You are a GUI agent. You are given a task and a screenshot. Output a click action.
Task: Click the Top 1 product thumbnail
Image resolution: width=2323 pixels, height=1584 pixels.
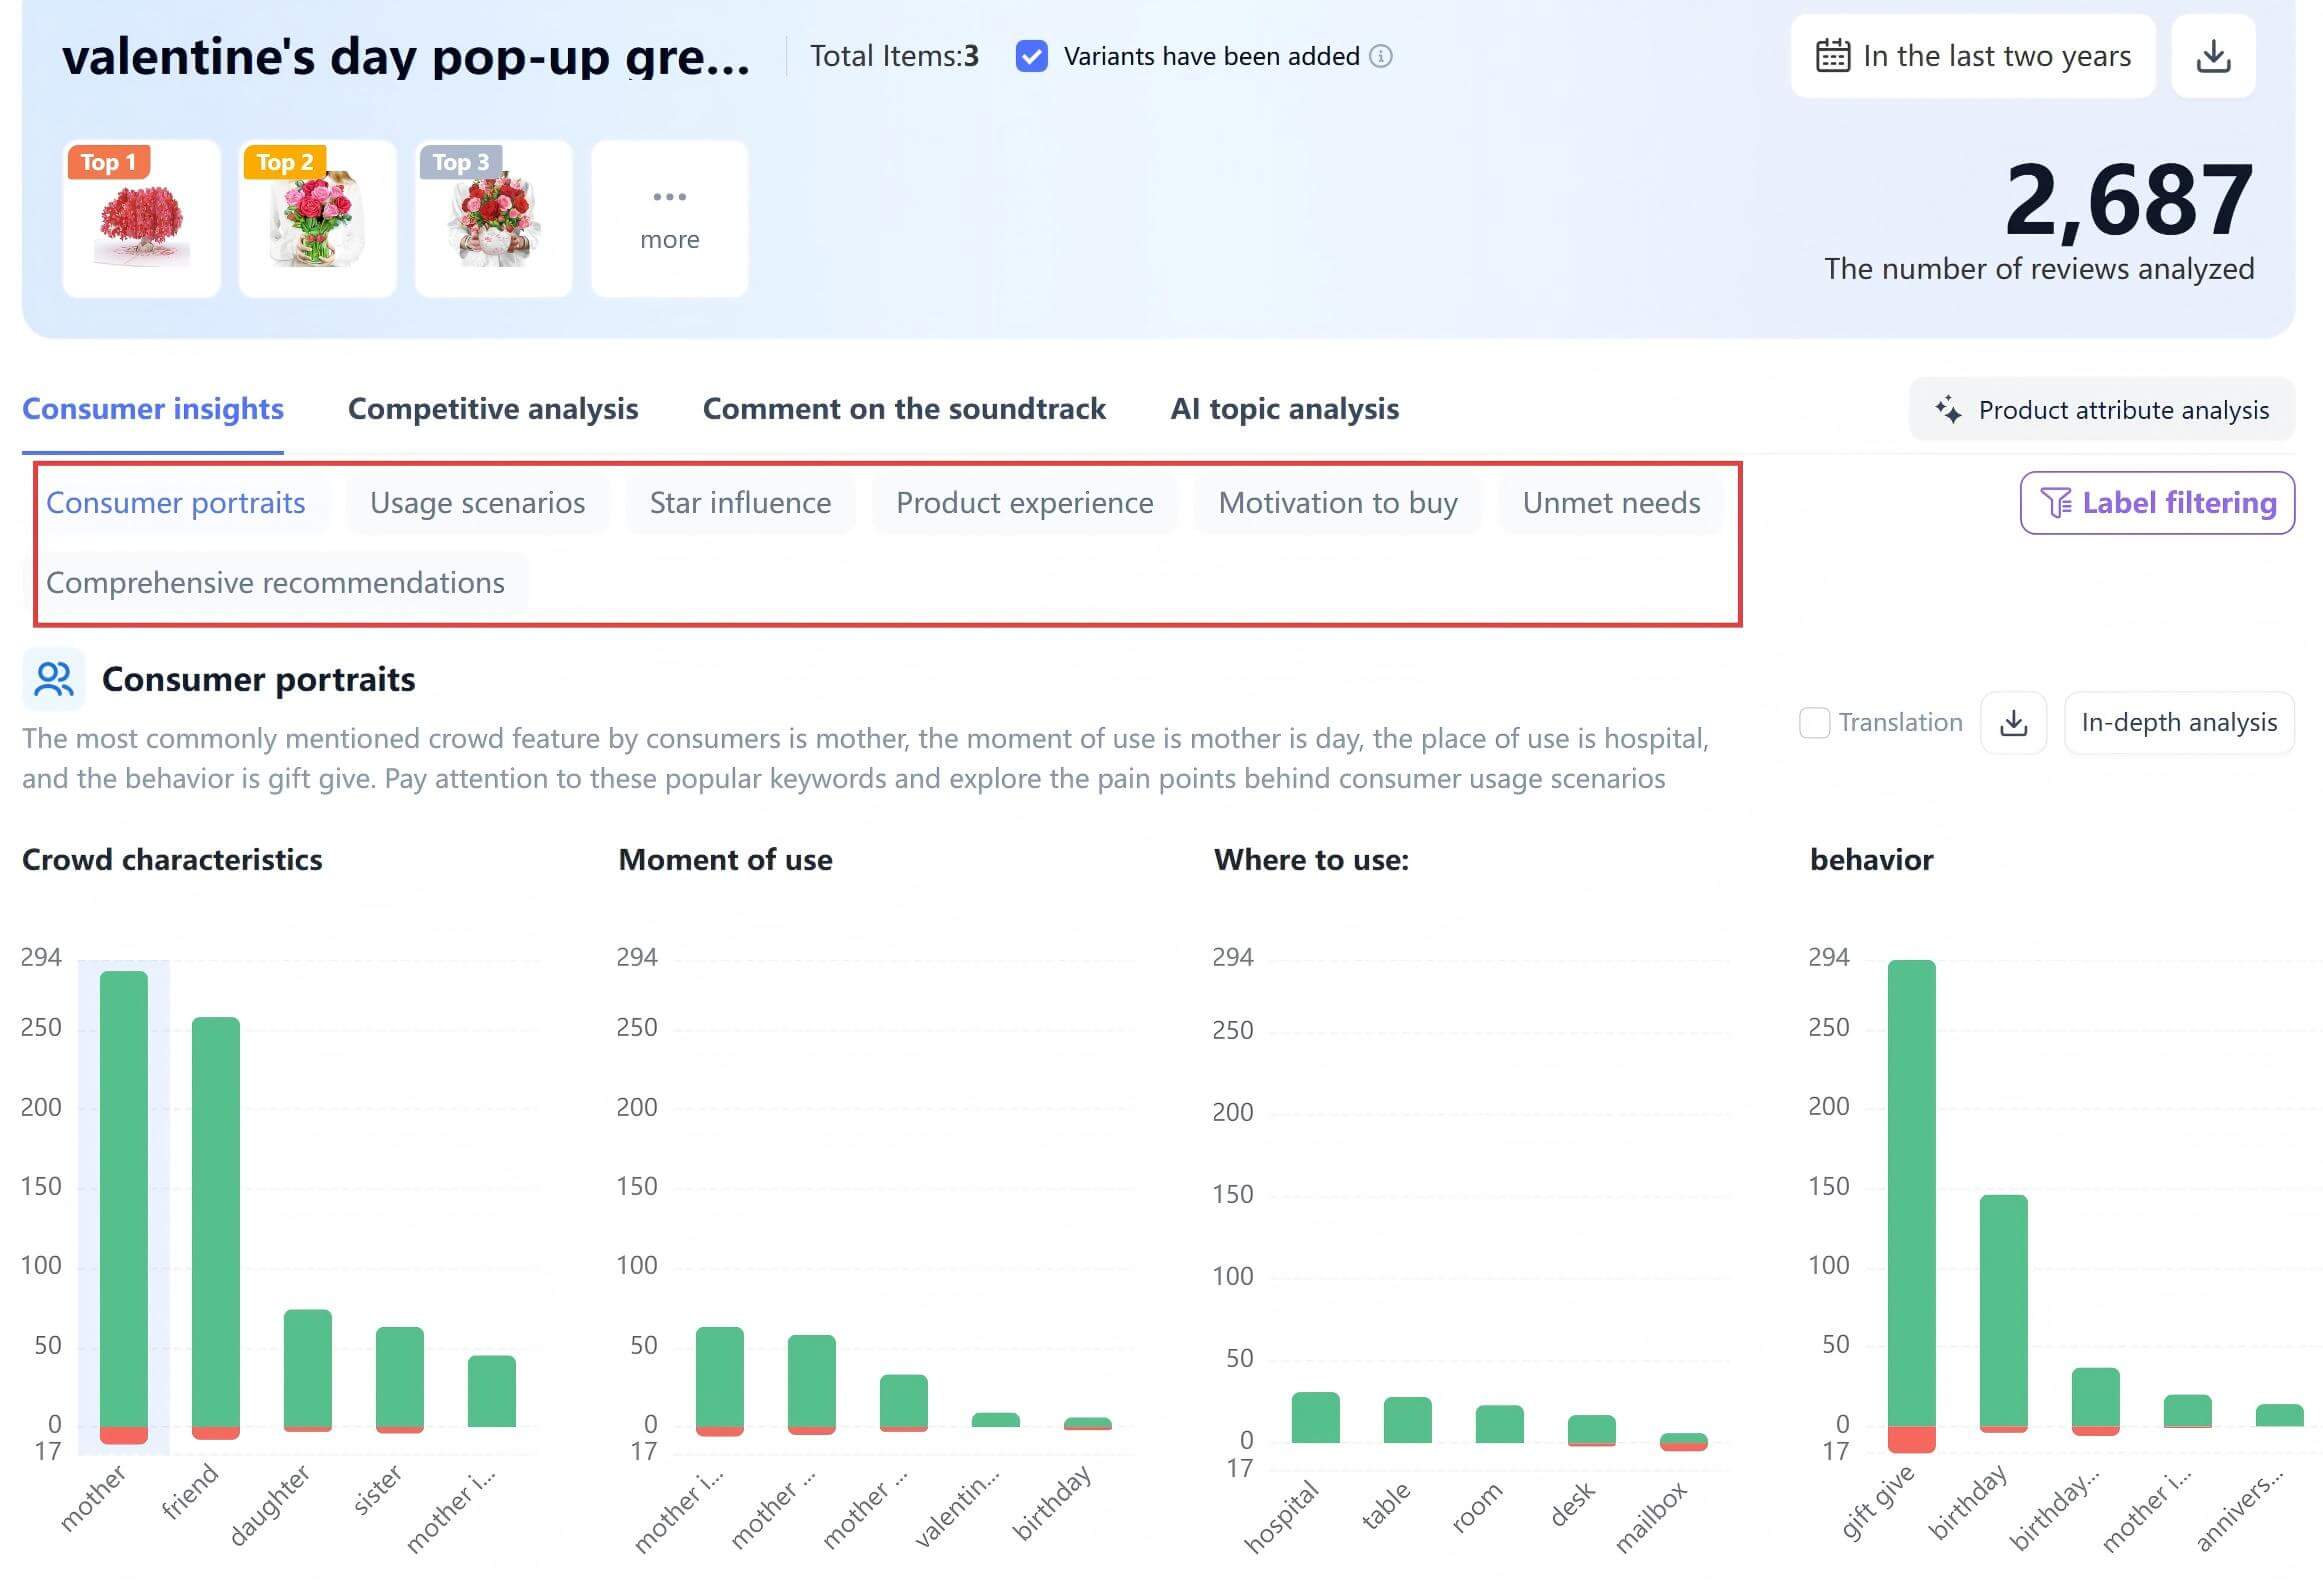coord(141,219)
